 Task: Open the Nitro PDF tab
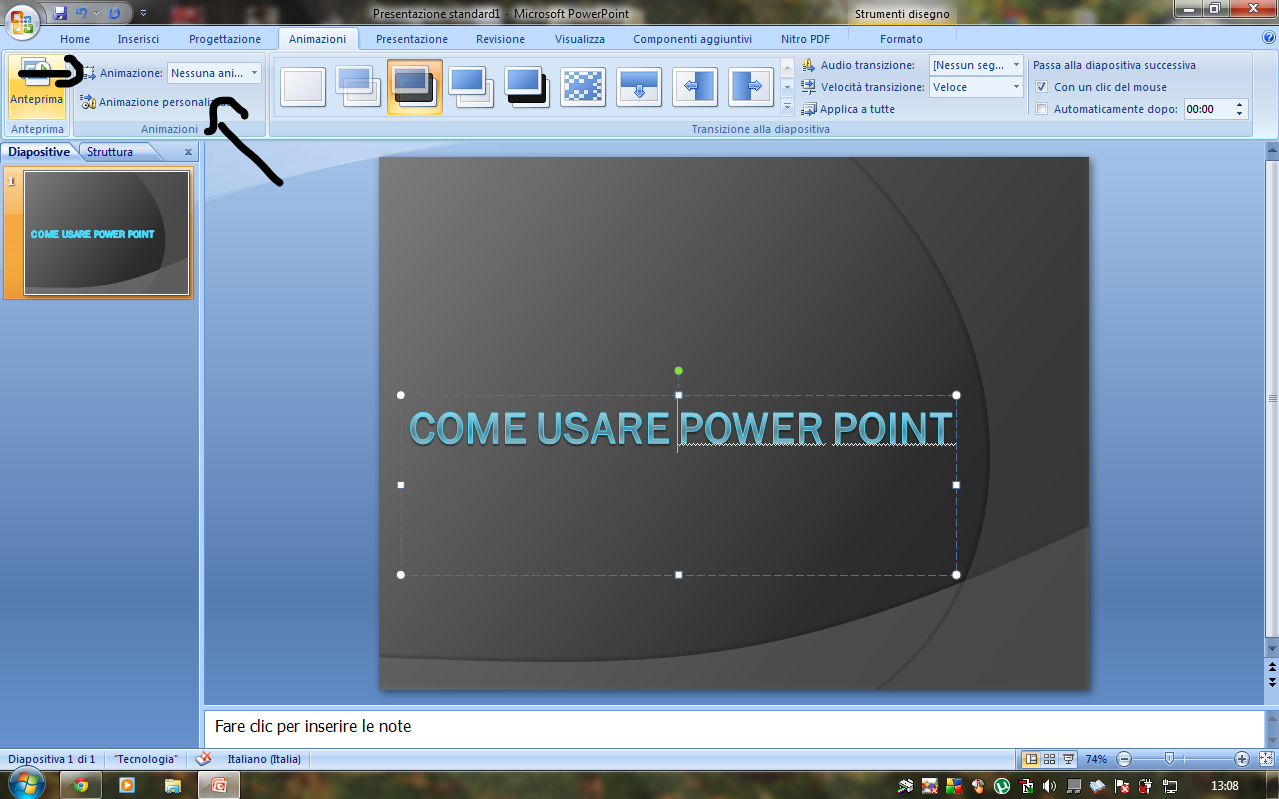(805, 39)
